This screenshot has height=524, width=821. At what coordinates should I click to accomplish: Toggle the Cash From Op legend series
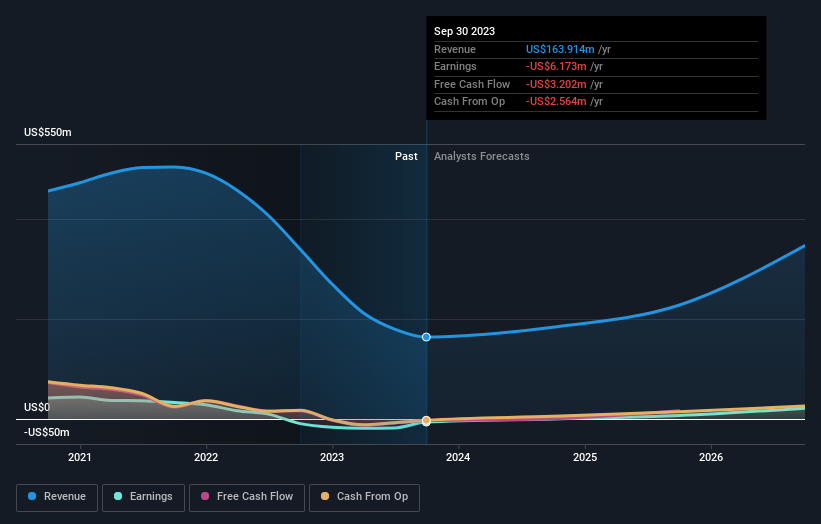(364, 497)
